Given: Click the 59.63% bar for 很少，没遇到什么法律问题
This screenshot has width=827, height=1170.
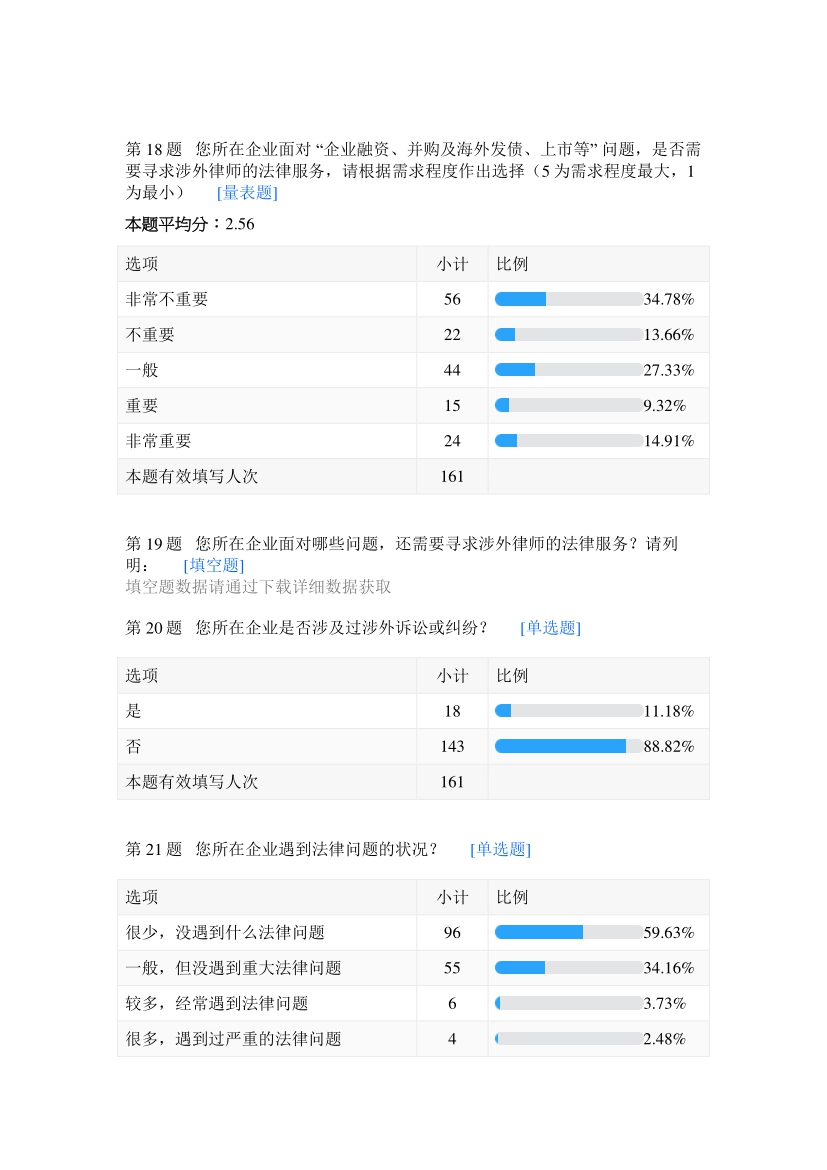Looking at the screenshot, I should [x=568, y=932].
